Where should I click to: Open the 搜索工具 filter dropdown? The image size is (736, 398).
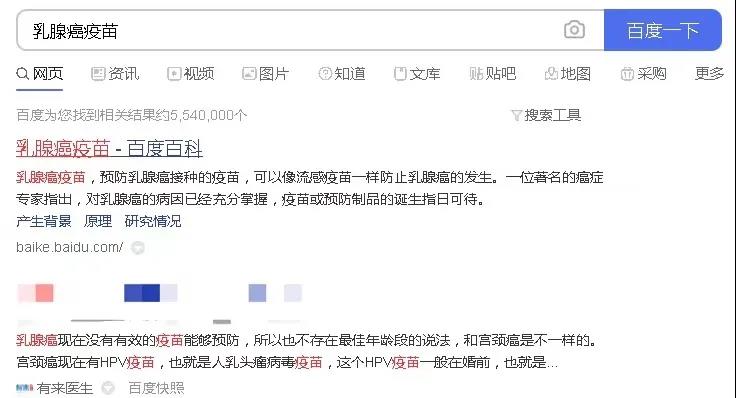(546, 115)
